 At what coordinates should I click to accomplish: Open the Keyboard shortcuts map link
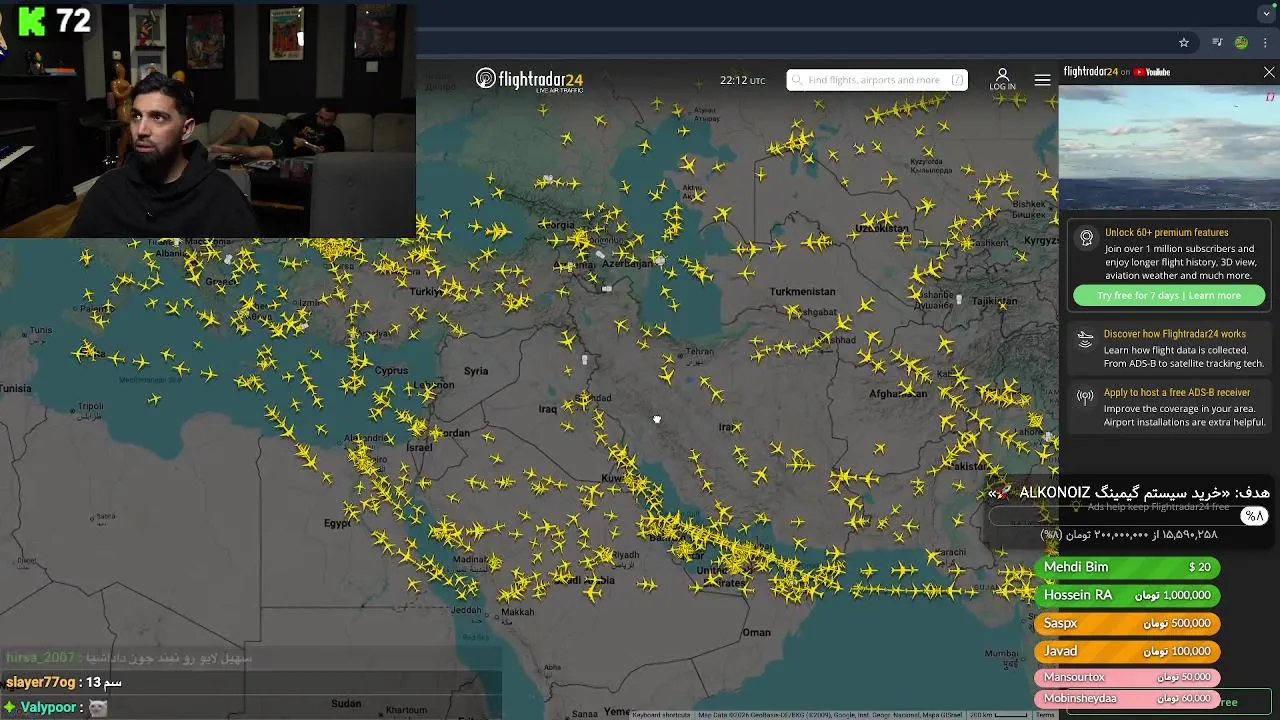661,714
